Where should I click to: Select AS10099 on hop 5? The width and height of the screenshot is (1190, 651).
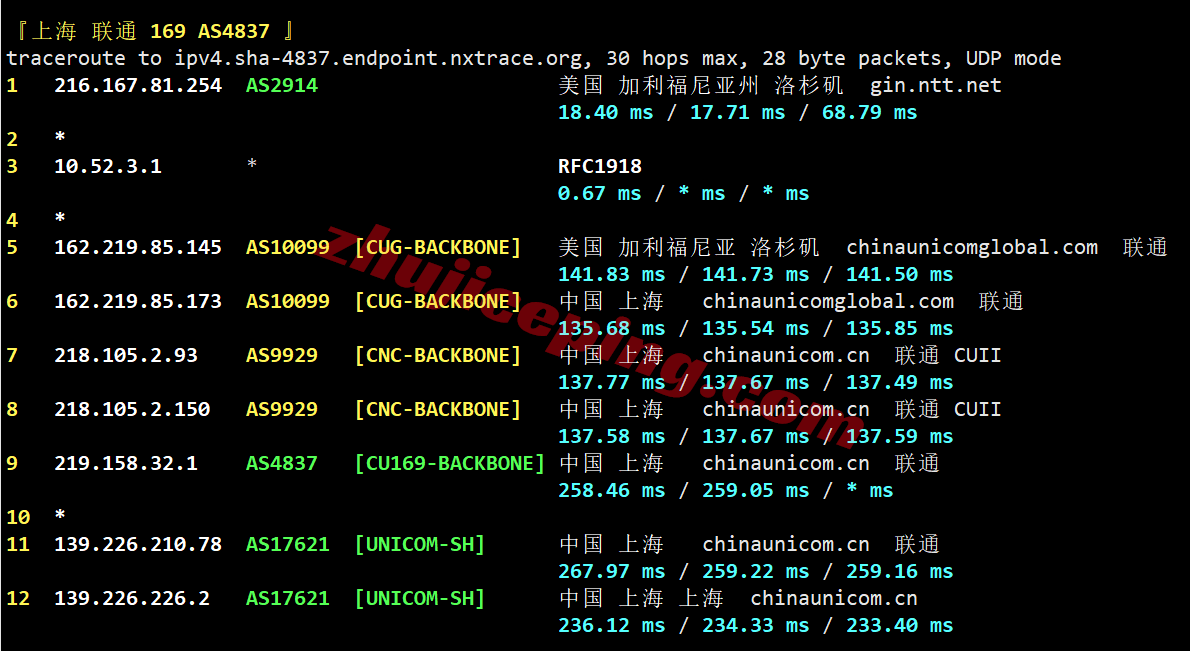(288, 247)
